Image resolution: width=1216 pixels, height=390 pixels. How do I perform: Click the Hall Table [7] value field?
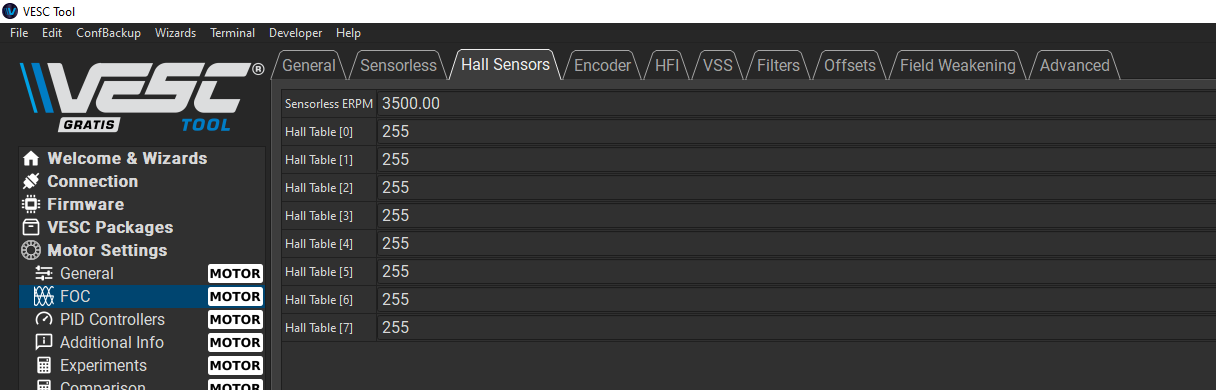[796, 328]
